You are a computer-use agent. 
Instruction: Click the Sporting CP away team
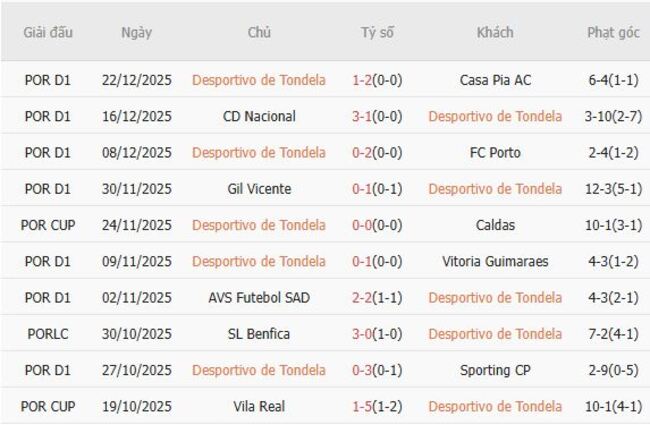point(495,370)
